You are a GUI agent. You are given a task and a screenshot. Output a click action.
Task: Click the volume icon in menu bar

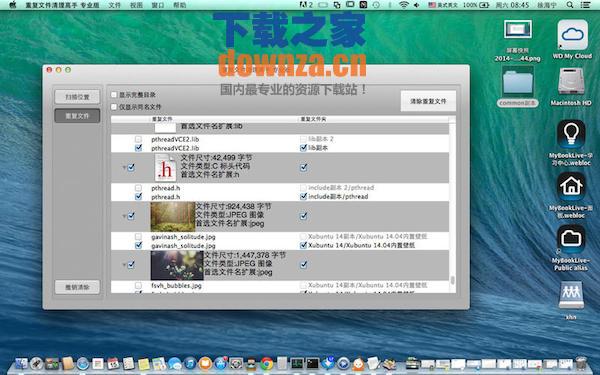(x=417, y=5)
